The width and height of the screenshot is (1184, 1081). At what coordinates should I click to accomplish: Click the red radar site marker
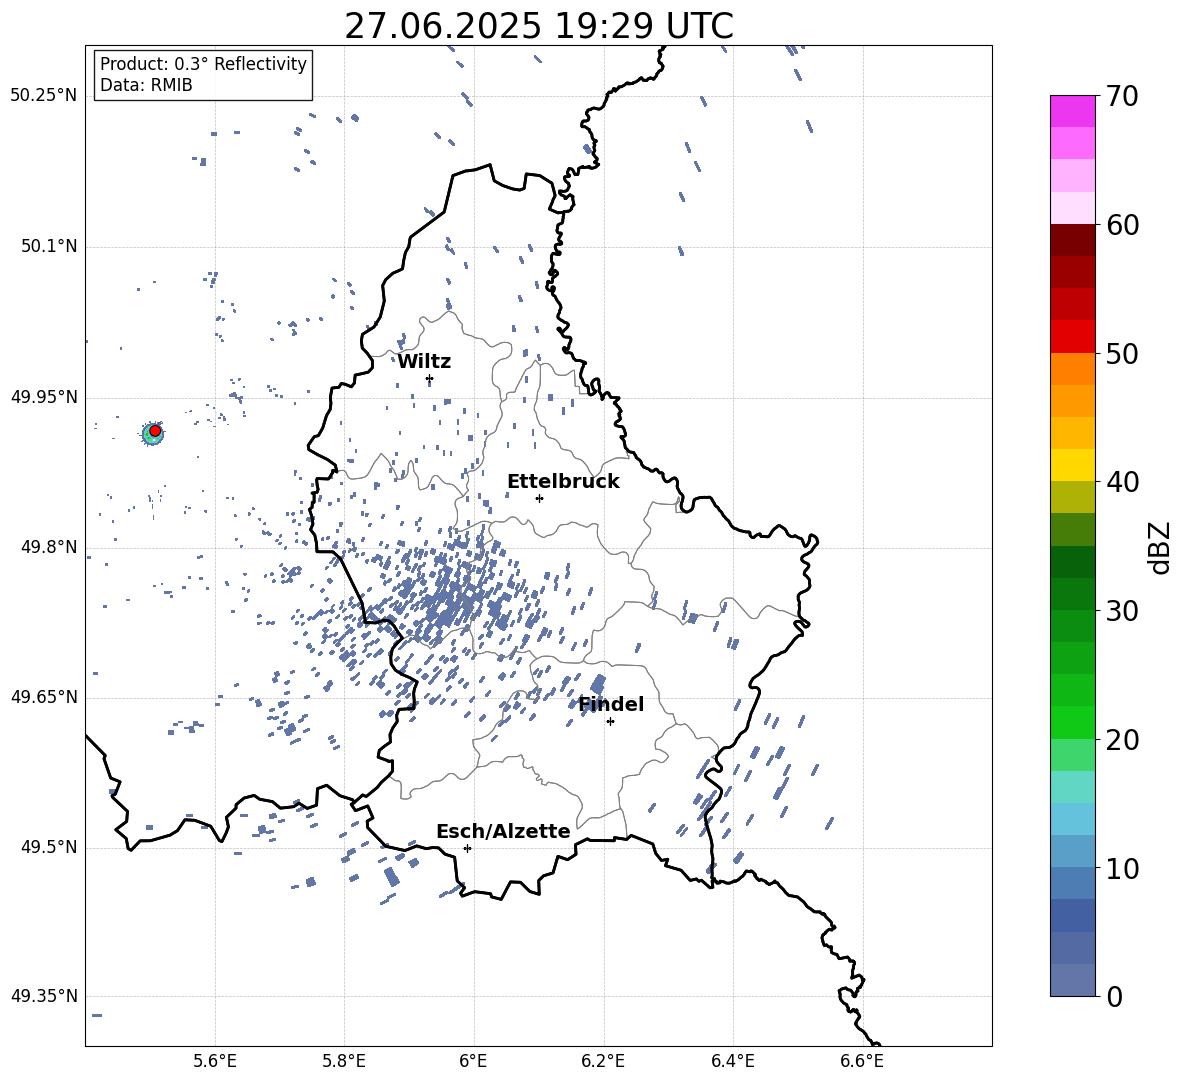coord(155,431)
